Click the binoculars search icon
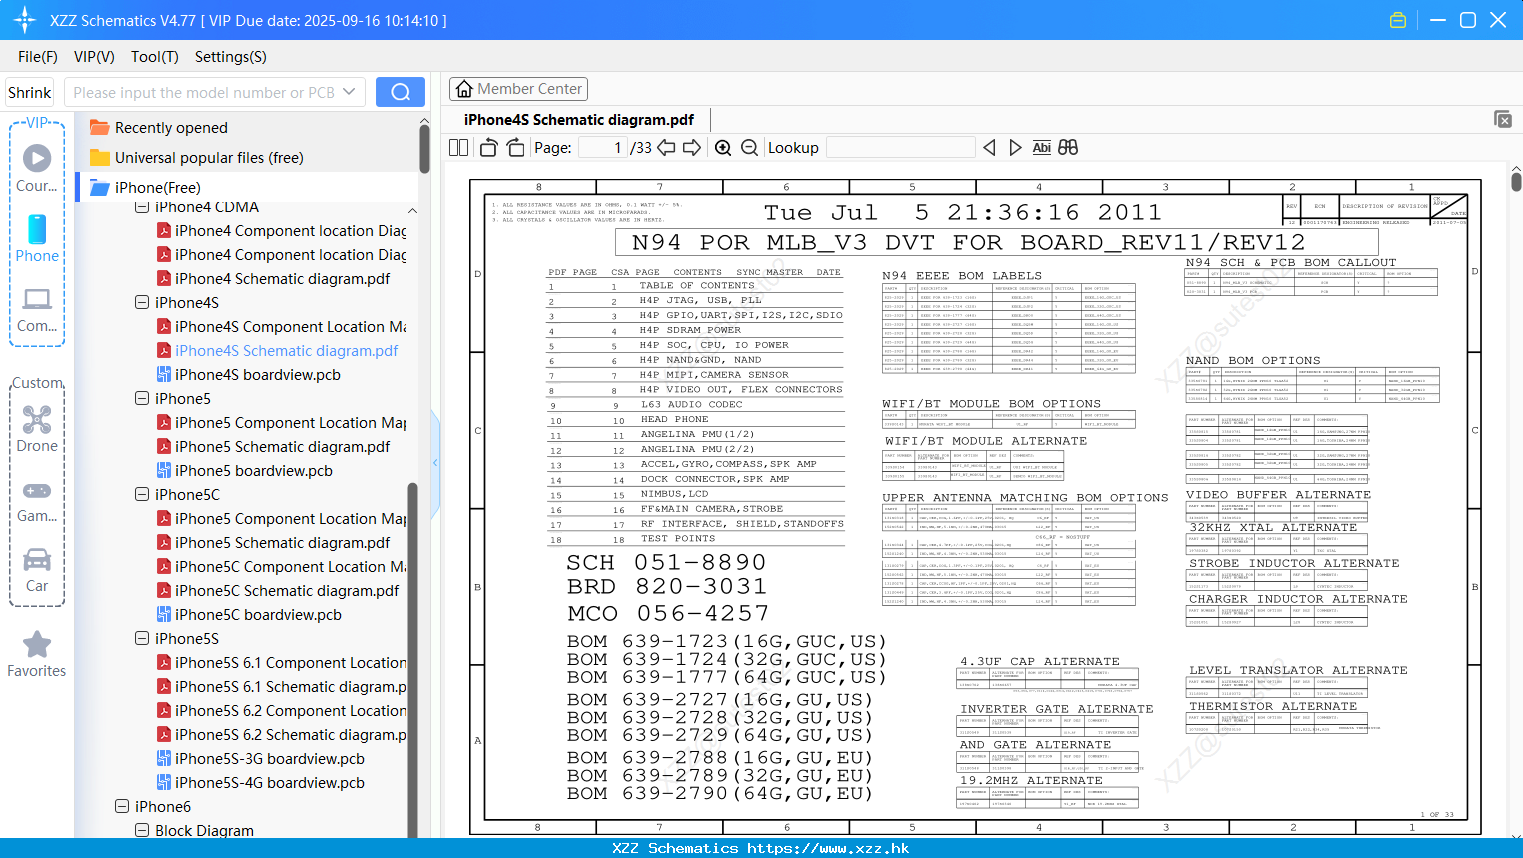1523x858 pixels. coord(1068,148)
